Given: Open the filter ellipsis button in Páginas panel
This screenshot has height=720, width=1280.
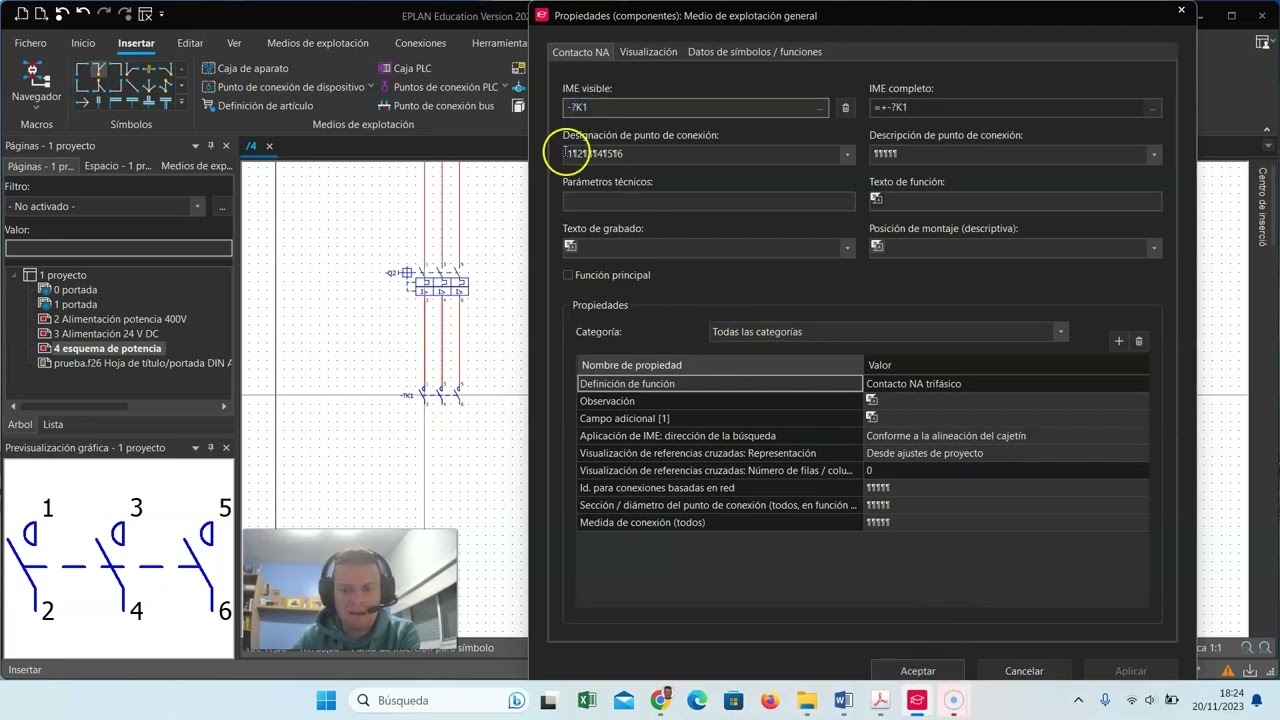Looking at the screenshot, I should point(222,206).
